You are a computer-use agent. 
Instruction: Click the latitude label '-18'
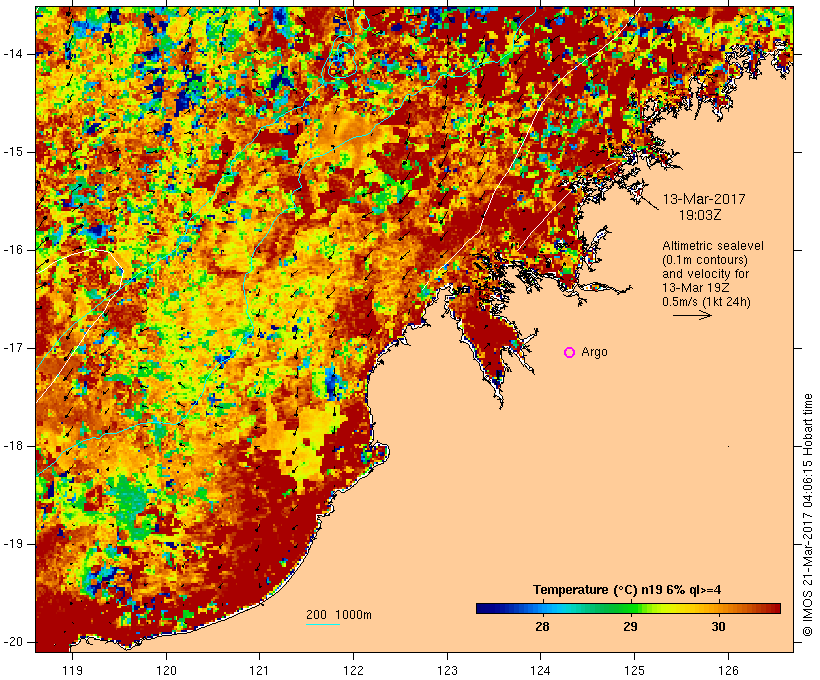pos(12,446)
